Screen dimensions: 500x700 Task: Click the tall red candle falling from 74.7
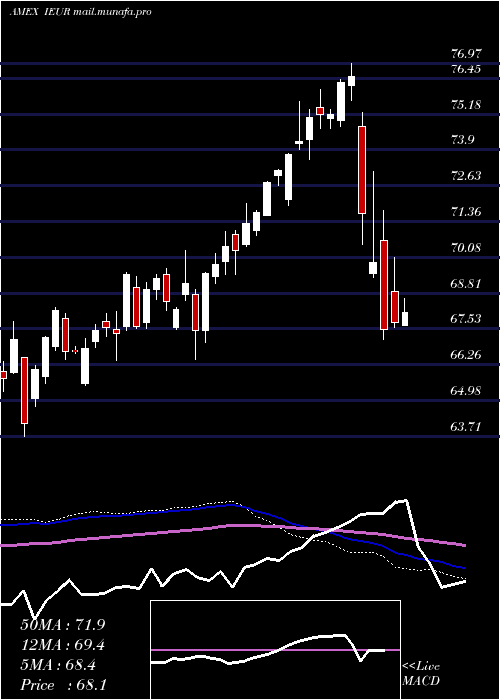pyautogui.click(x=362, y=170)
